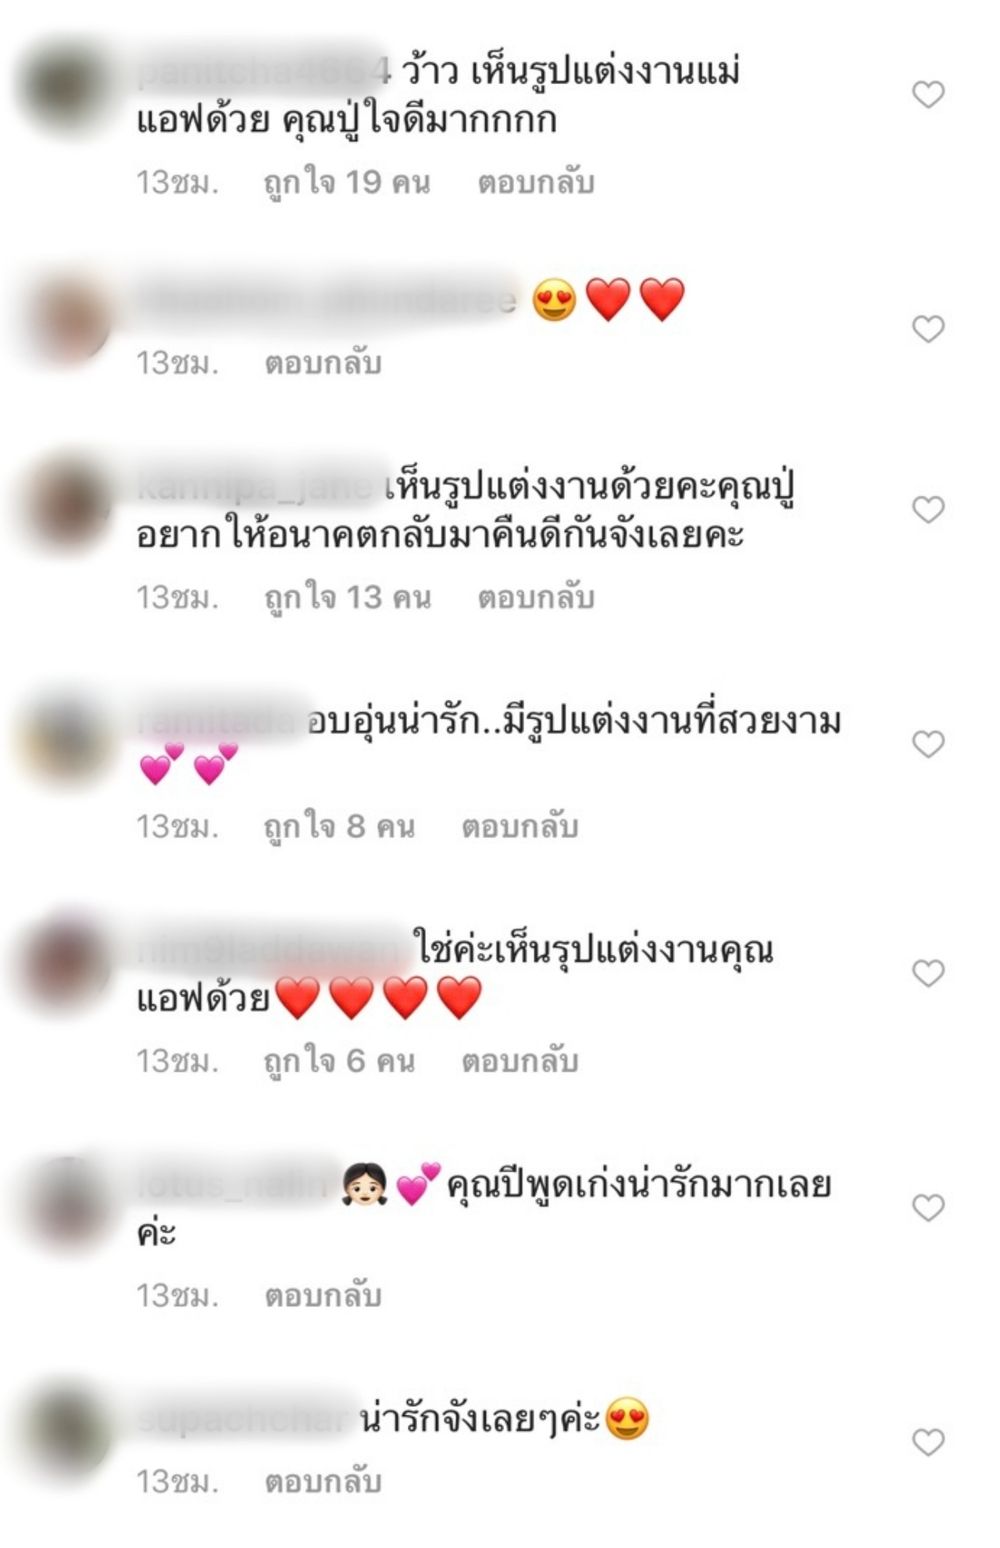The image size is (1000, 1548).
Task: Like the comment with 13 likes
Action: [x=928, y=510]
